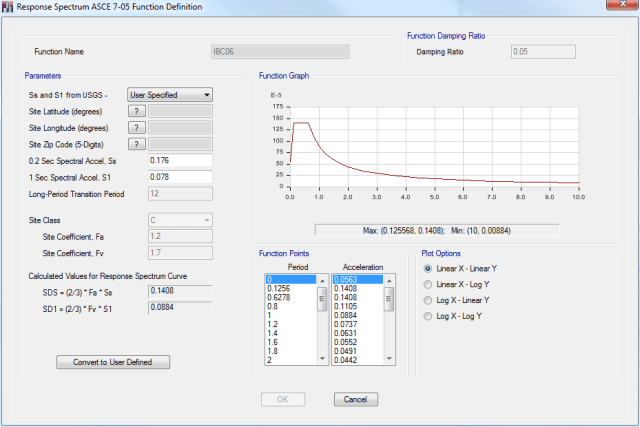640x427 pixels.
Task: Click the help button for Site Zip Code
Action: point(137,145)
